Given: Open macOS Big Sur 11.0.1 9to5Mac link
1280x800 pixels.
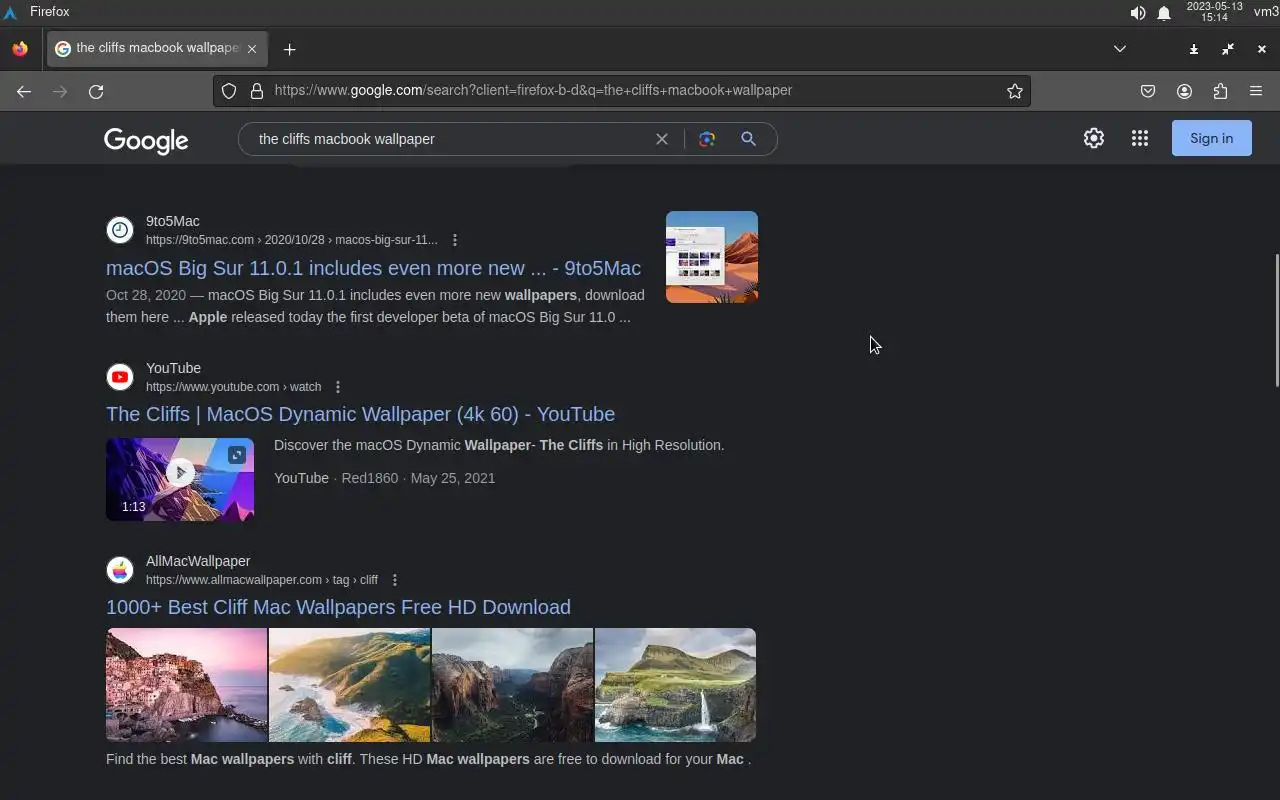Looking at the screenshot, I should coord(373,268).
